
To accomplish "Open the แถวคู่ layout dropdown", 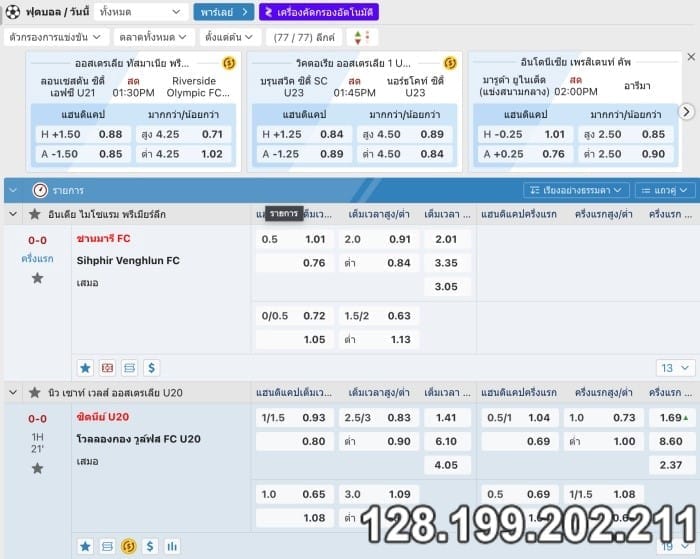I will pos(665,191).
